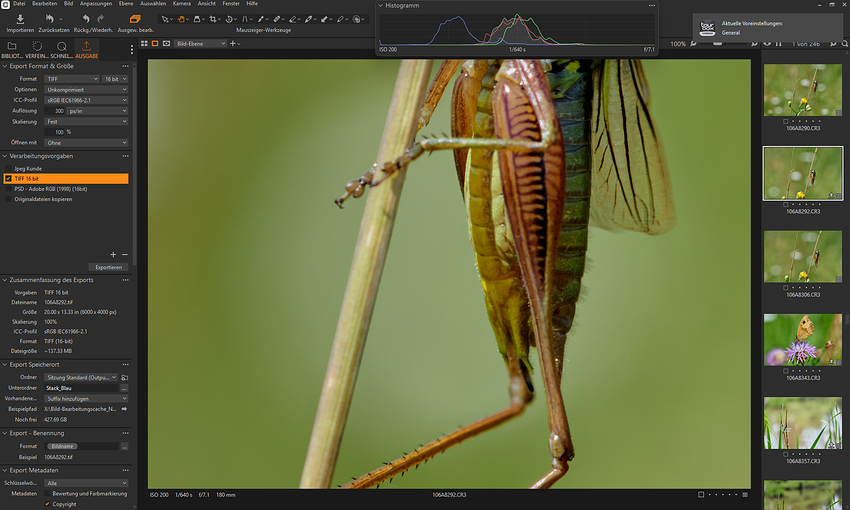Select thumbnail 106A8343.CR3 with butterfly
The width and height of the screenshot is (850, 510).
pos(803,340)
